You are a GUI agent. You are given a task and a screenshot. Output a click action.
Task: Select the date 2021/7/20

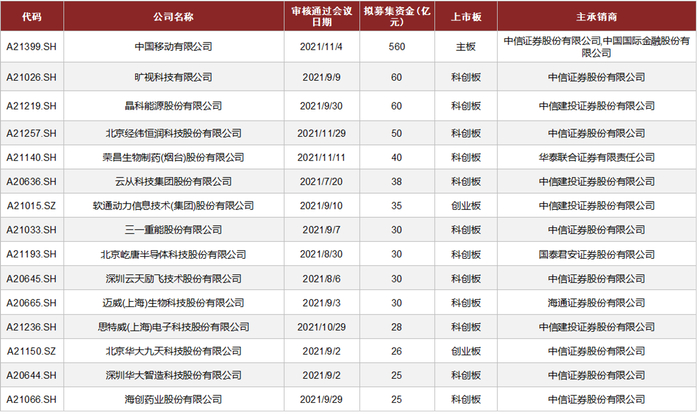(321, 181)
